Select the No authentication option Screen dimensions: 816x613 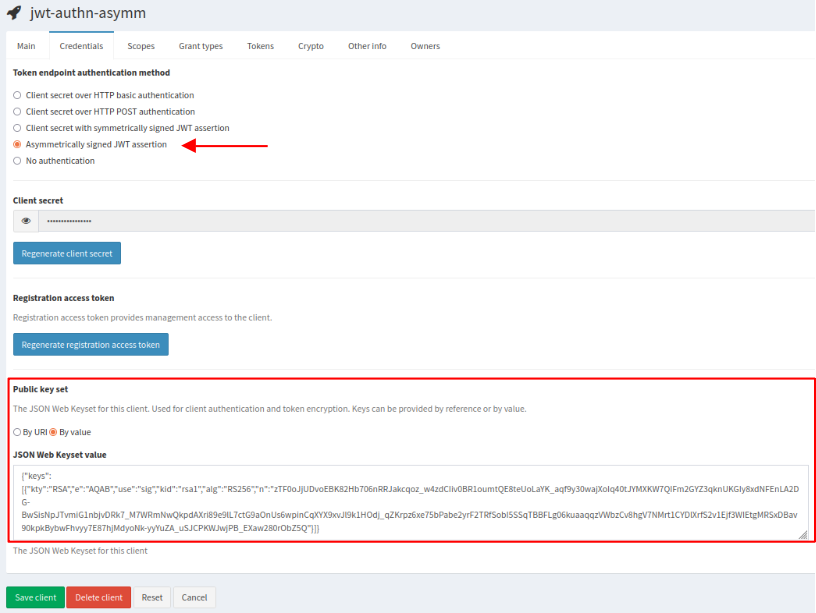coord(17,161)
